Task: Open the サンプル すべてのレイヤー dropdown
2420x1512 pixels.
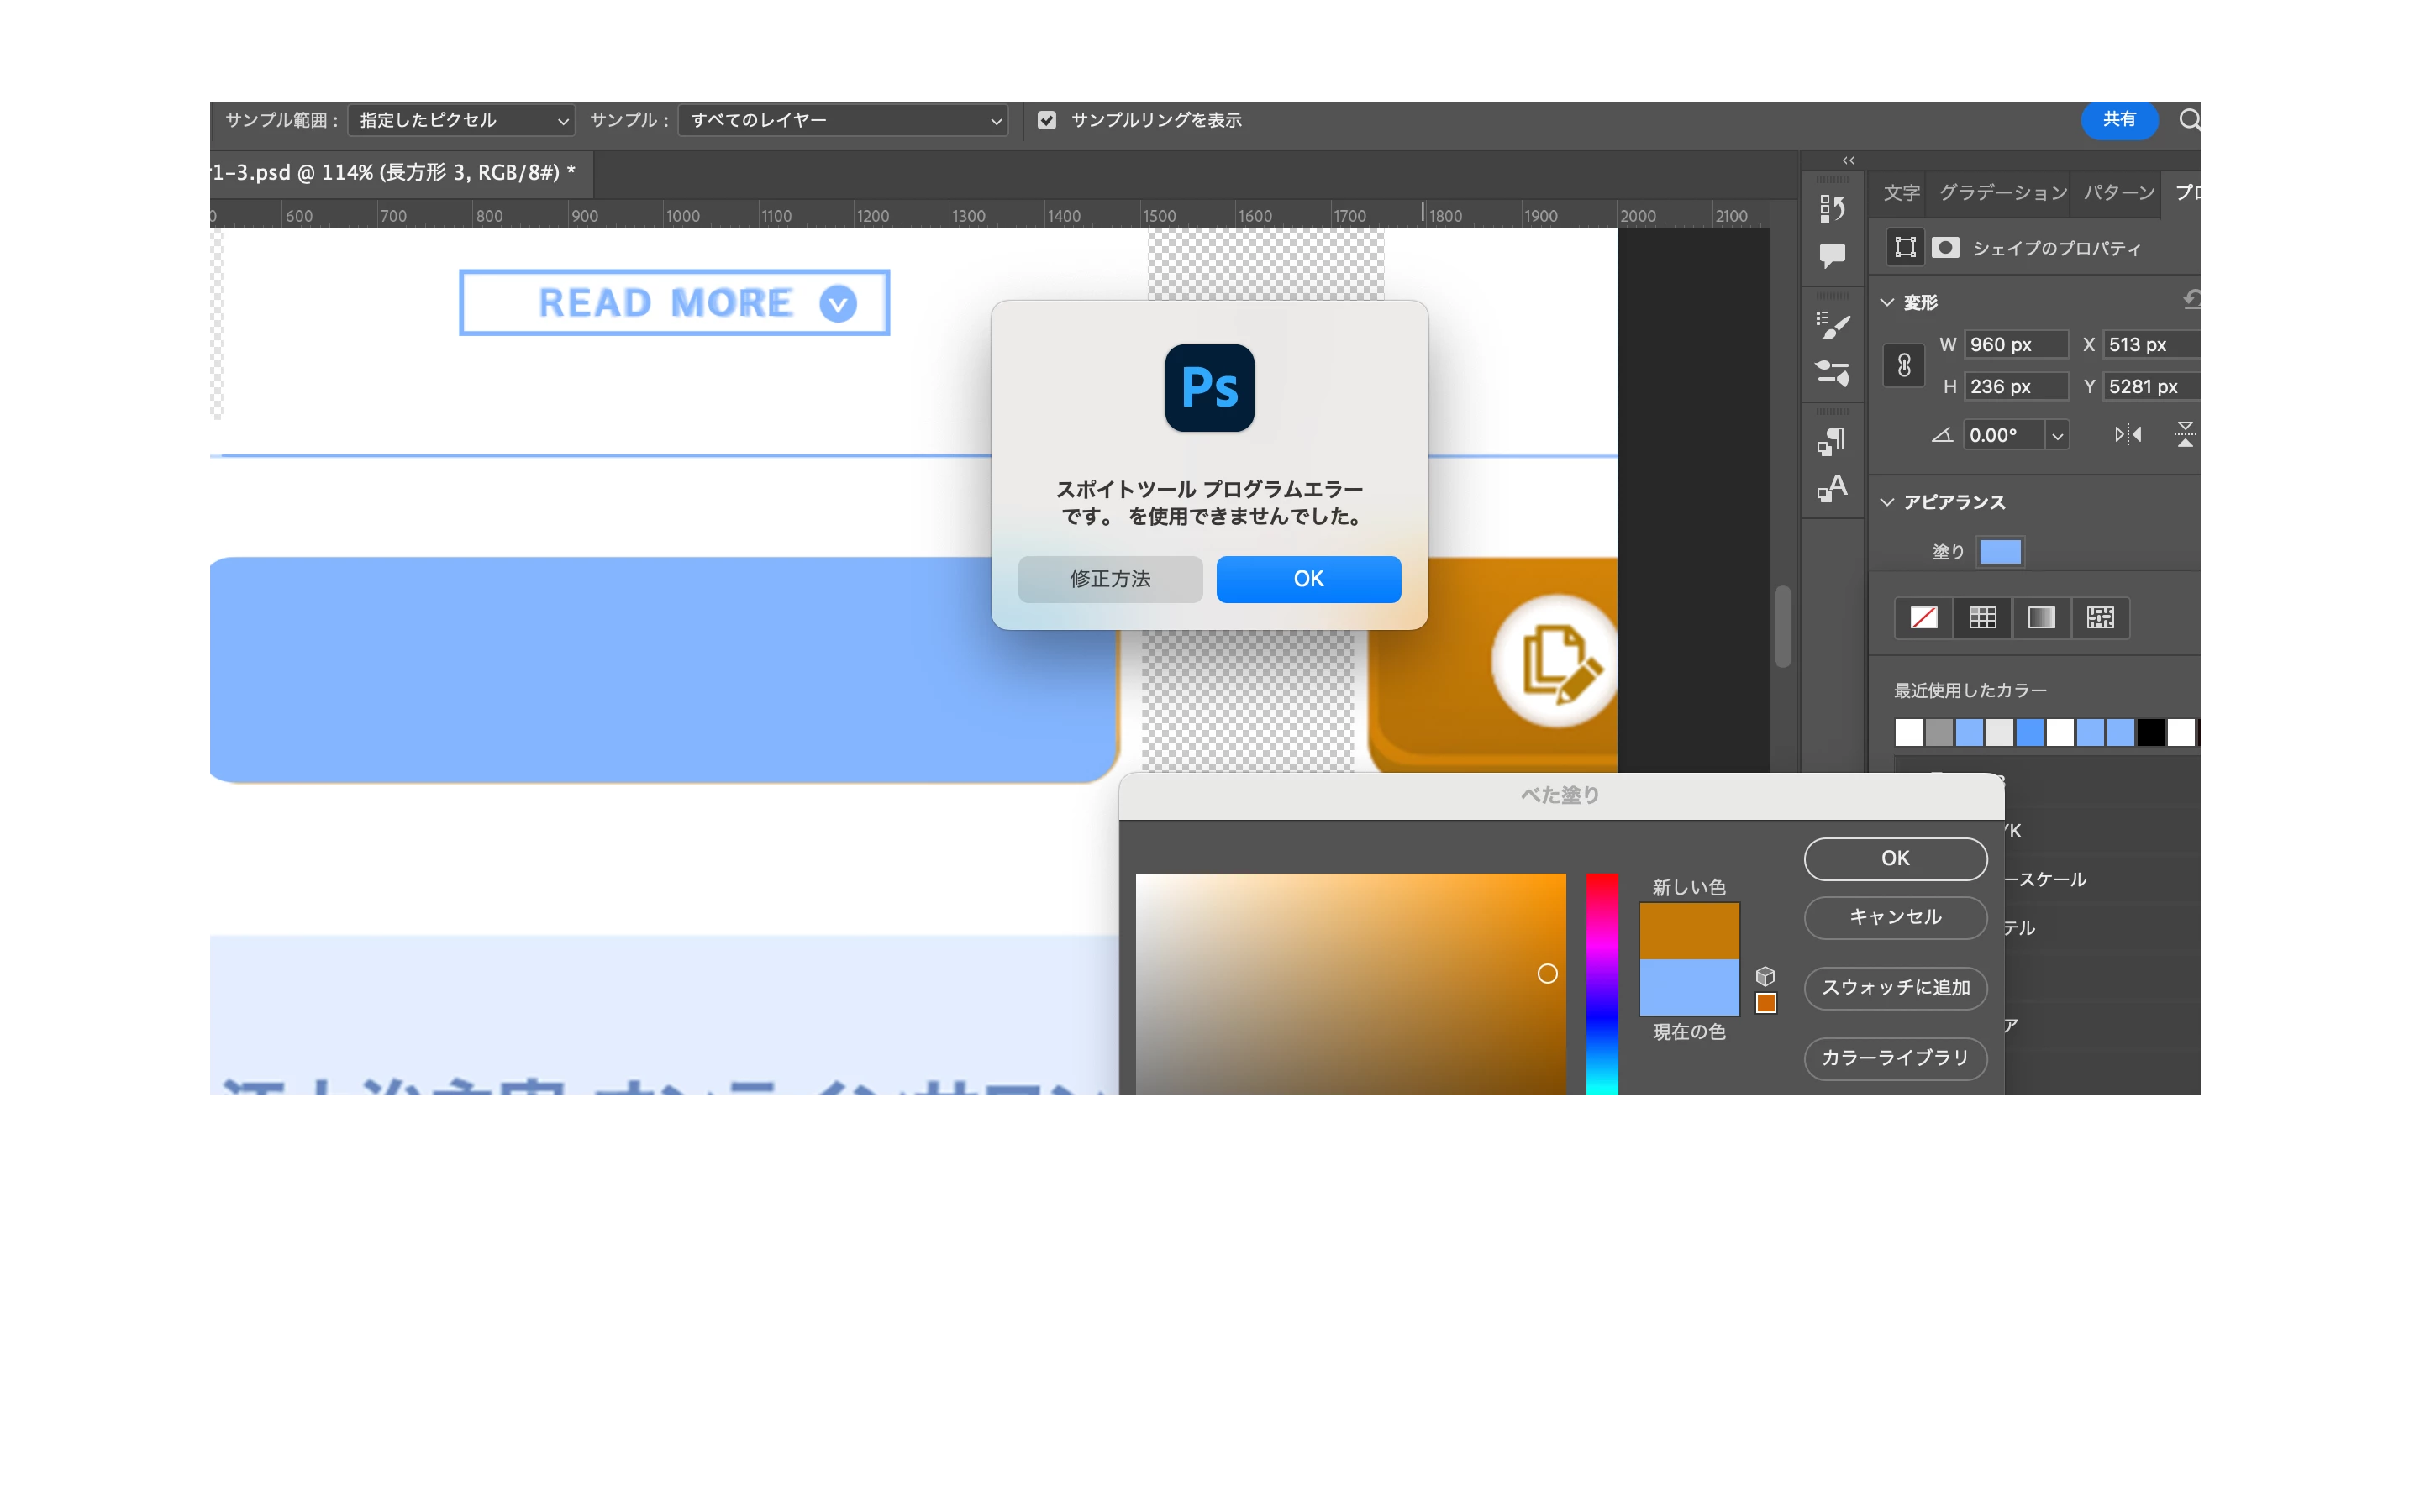Action: click(843, 120)
